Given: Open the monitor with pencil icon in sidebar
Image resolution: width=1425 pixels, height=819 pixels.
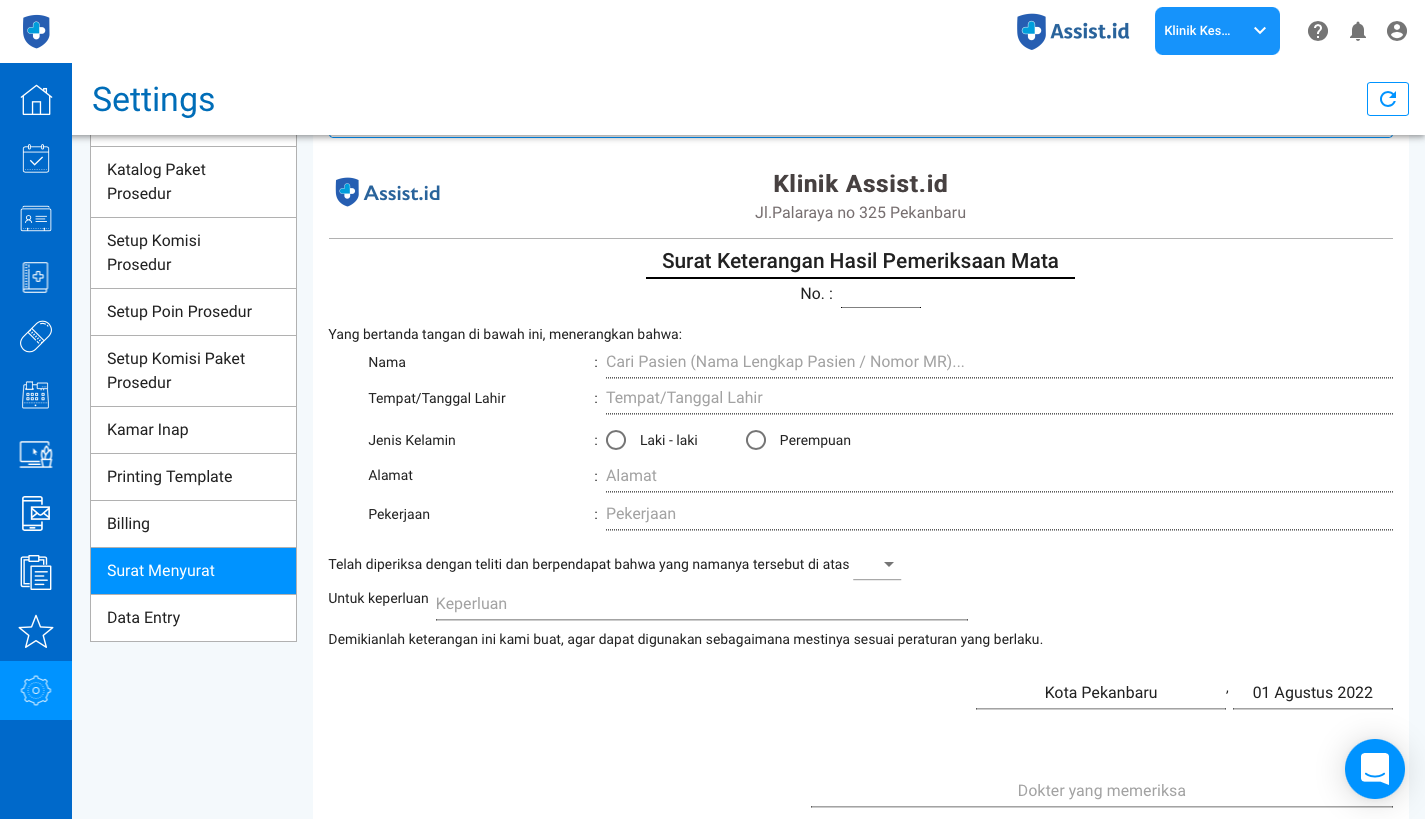Looking at the screenshot, I should point(36,454).
